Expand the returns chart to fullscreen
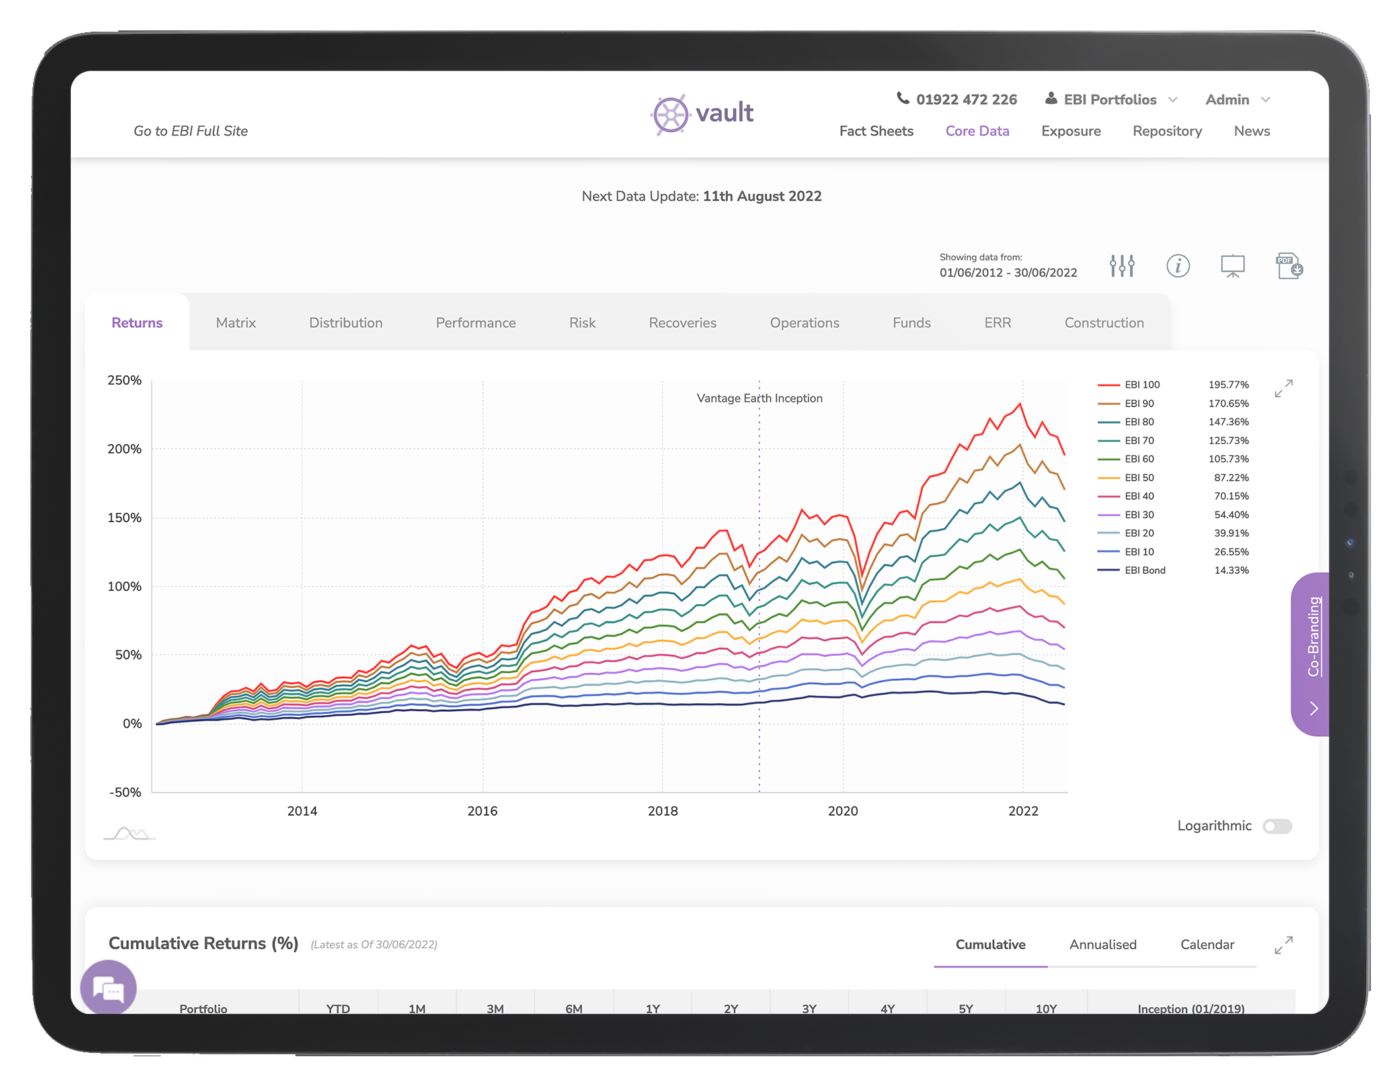The height and width of the screenshot is (1084, 1400). 1284,388
